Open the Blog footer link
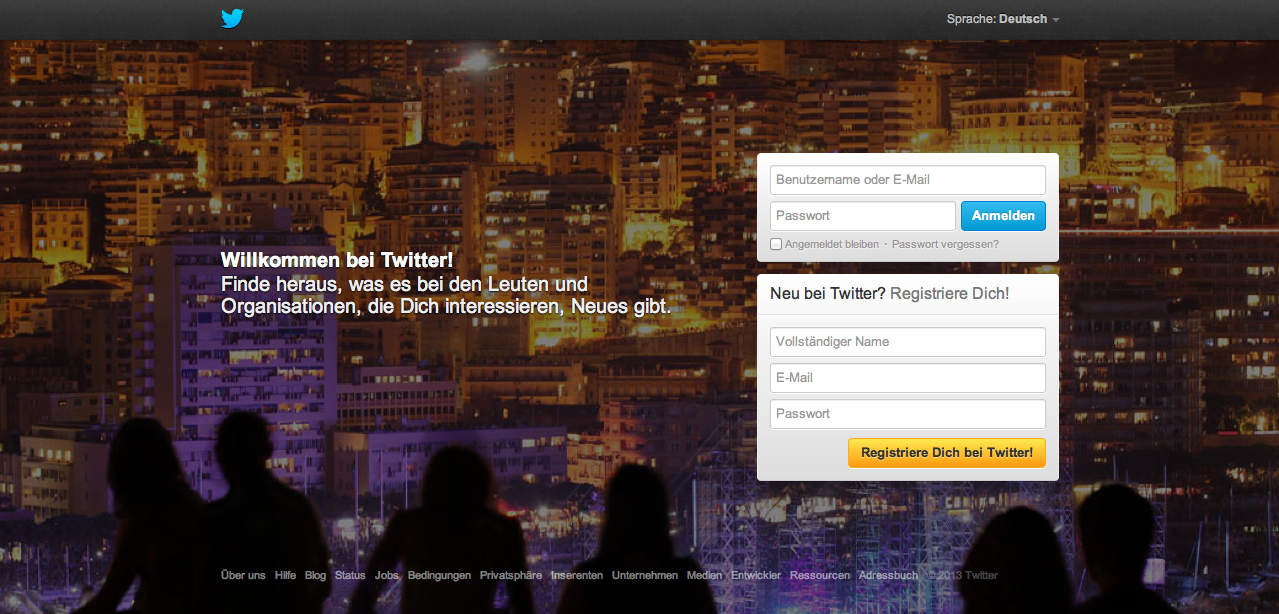Viewport: 1279px width, 614px height. coord(315,575)
